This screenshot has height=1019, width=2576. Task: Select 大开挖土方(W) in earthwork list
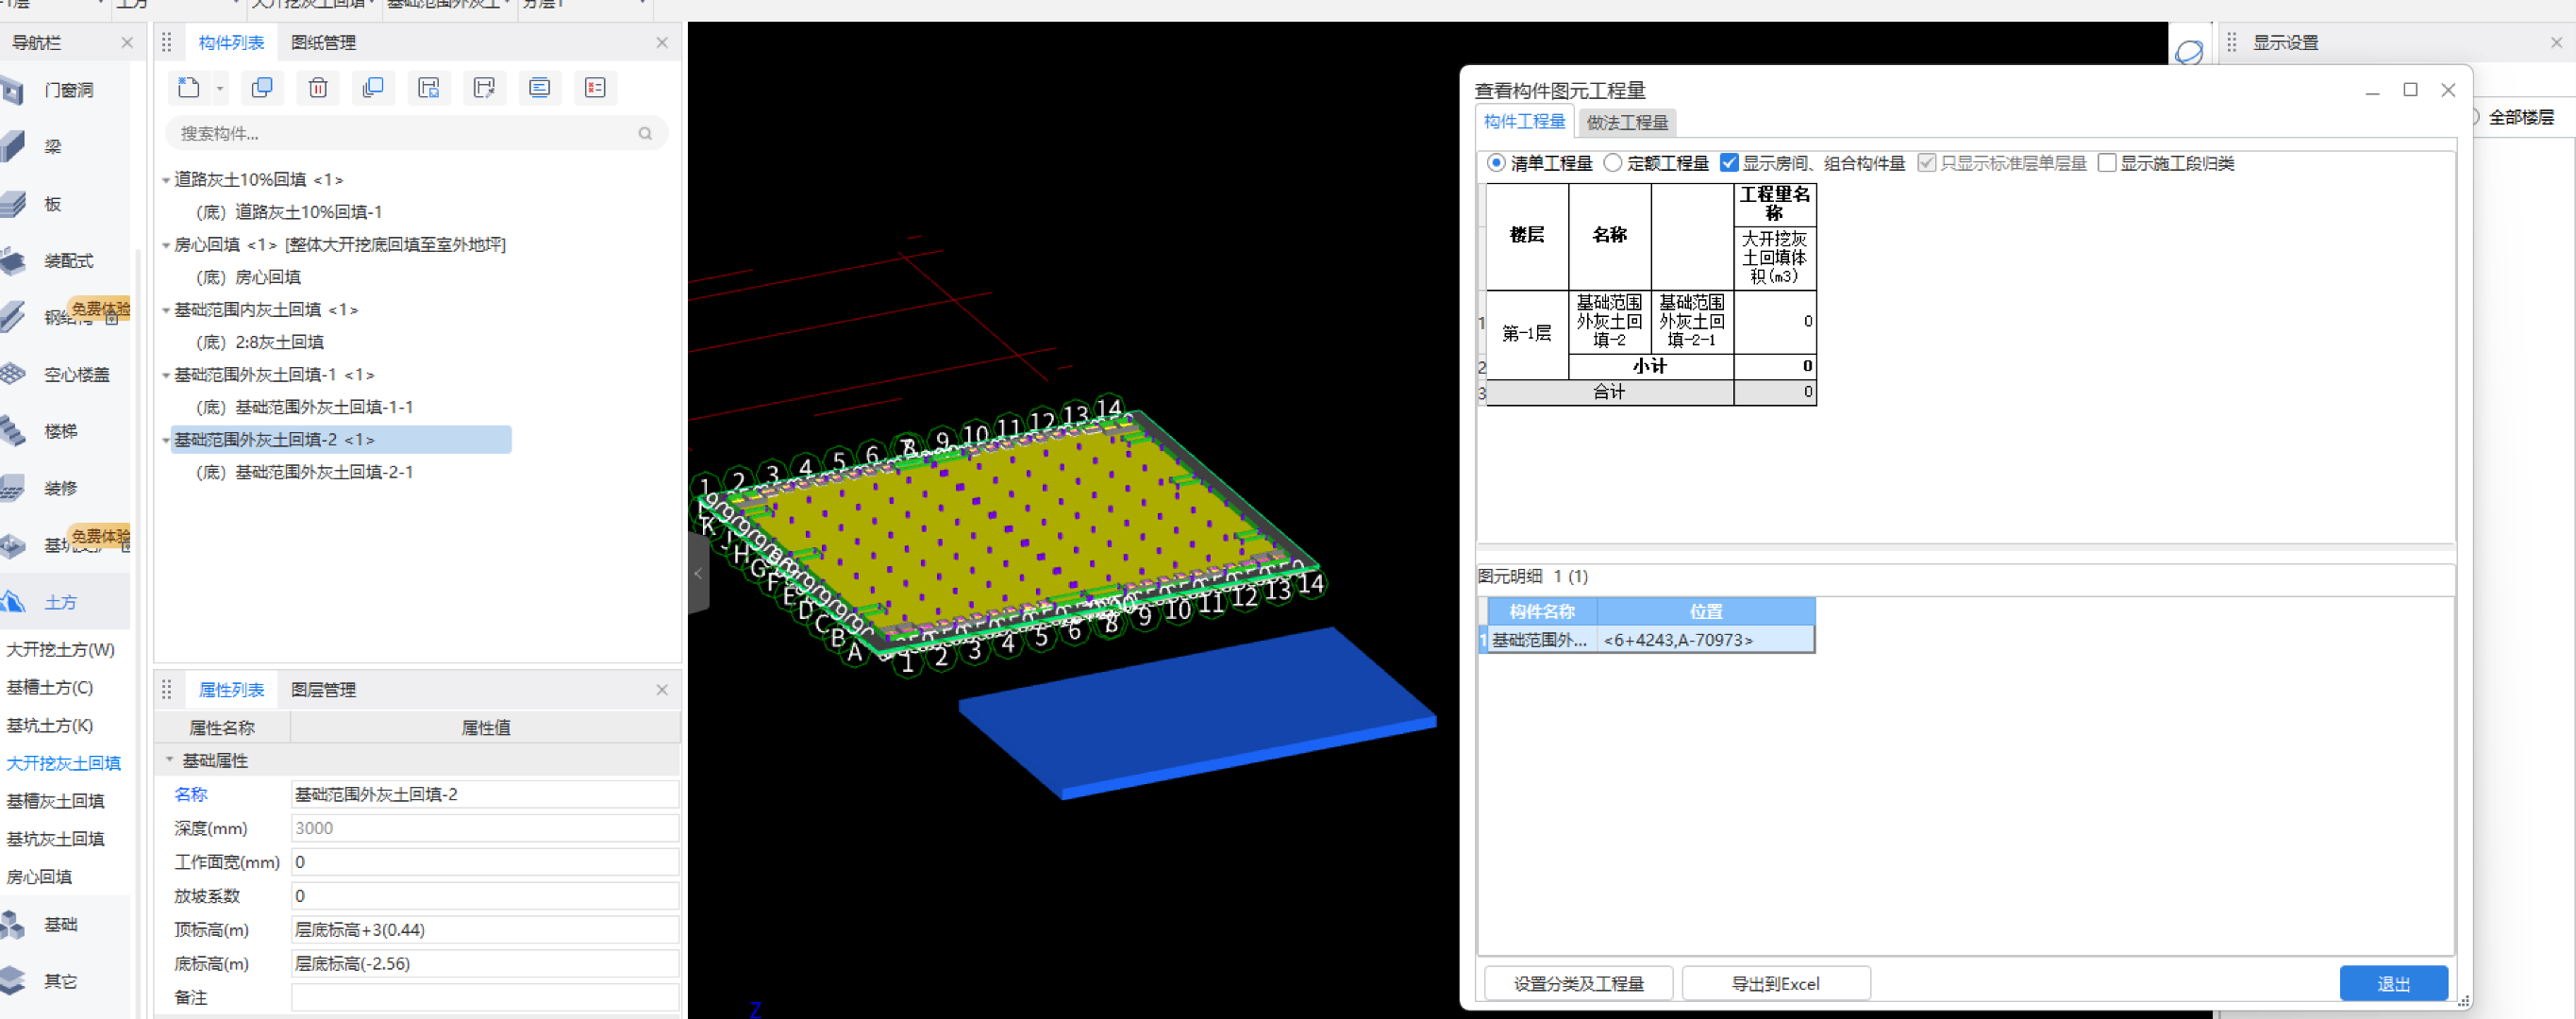(61, 649)
